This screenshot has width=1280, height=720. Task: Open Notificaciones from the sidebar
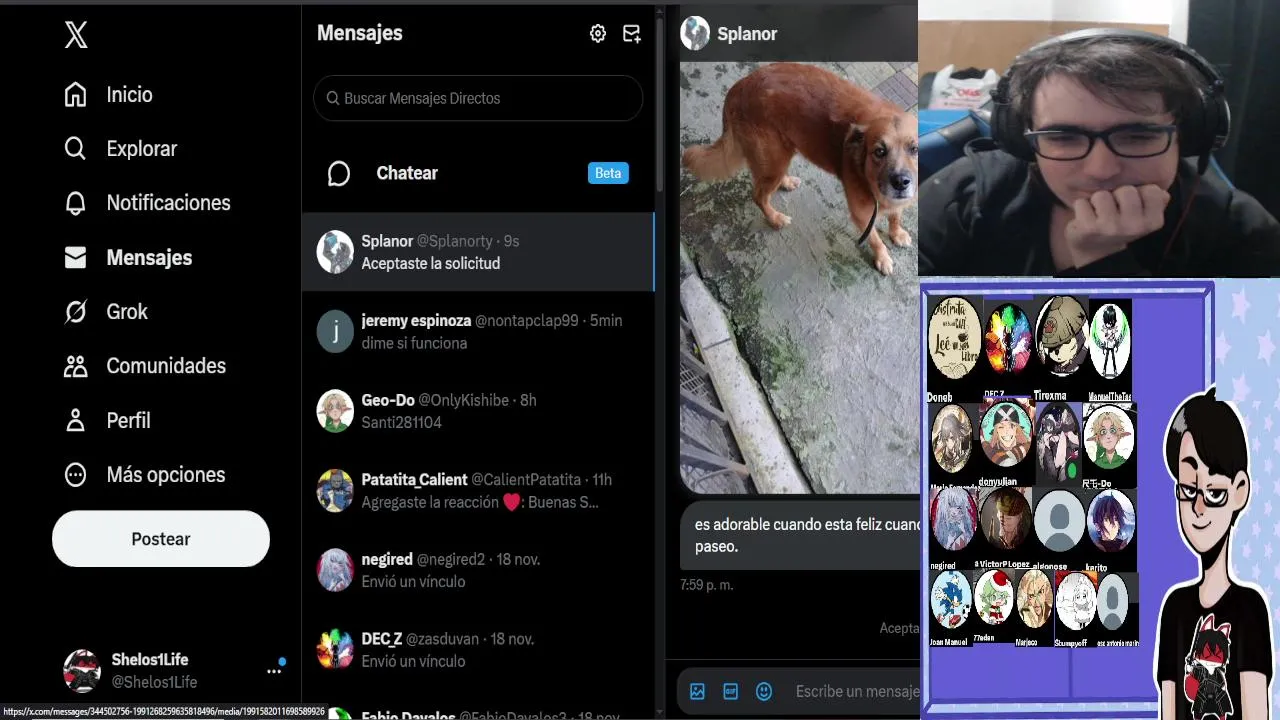coord(147,203)
